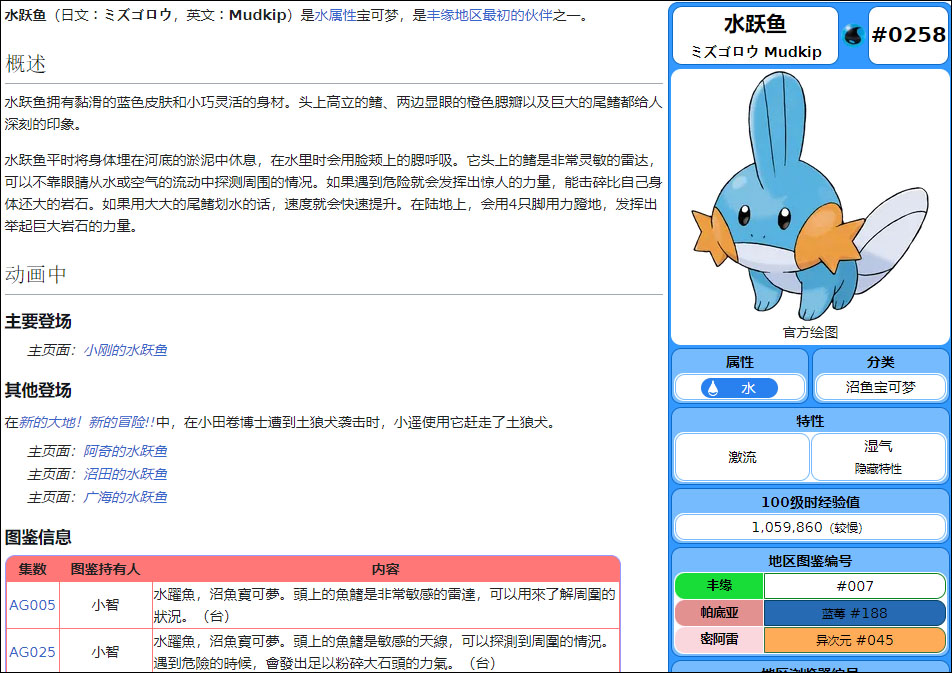Click the 概述 section heading
This screenshot has height=673, width=952.
[26, 64]
